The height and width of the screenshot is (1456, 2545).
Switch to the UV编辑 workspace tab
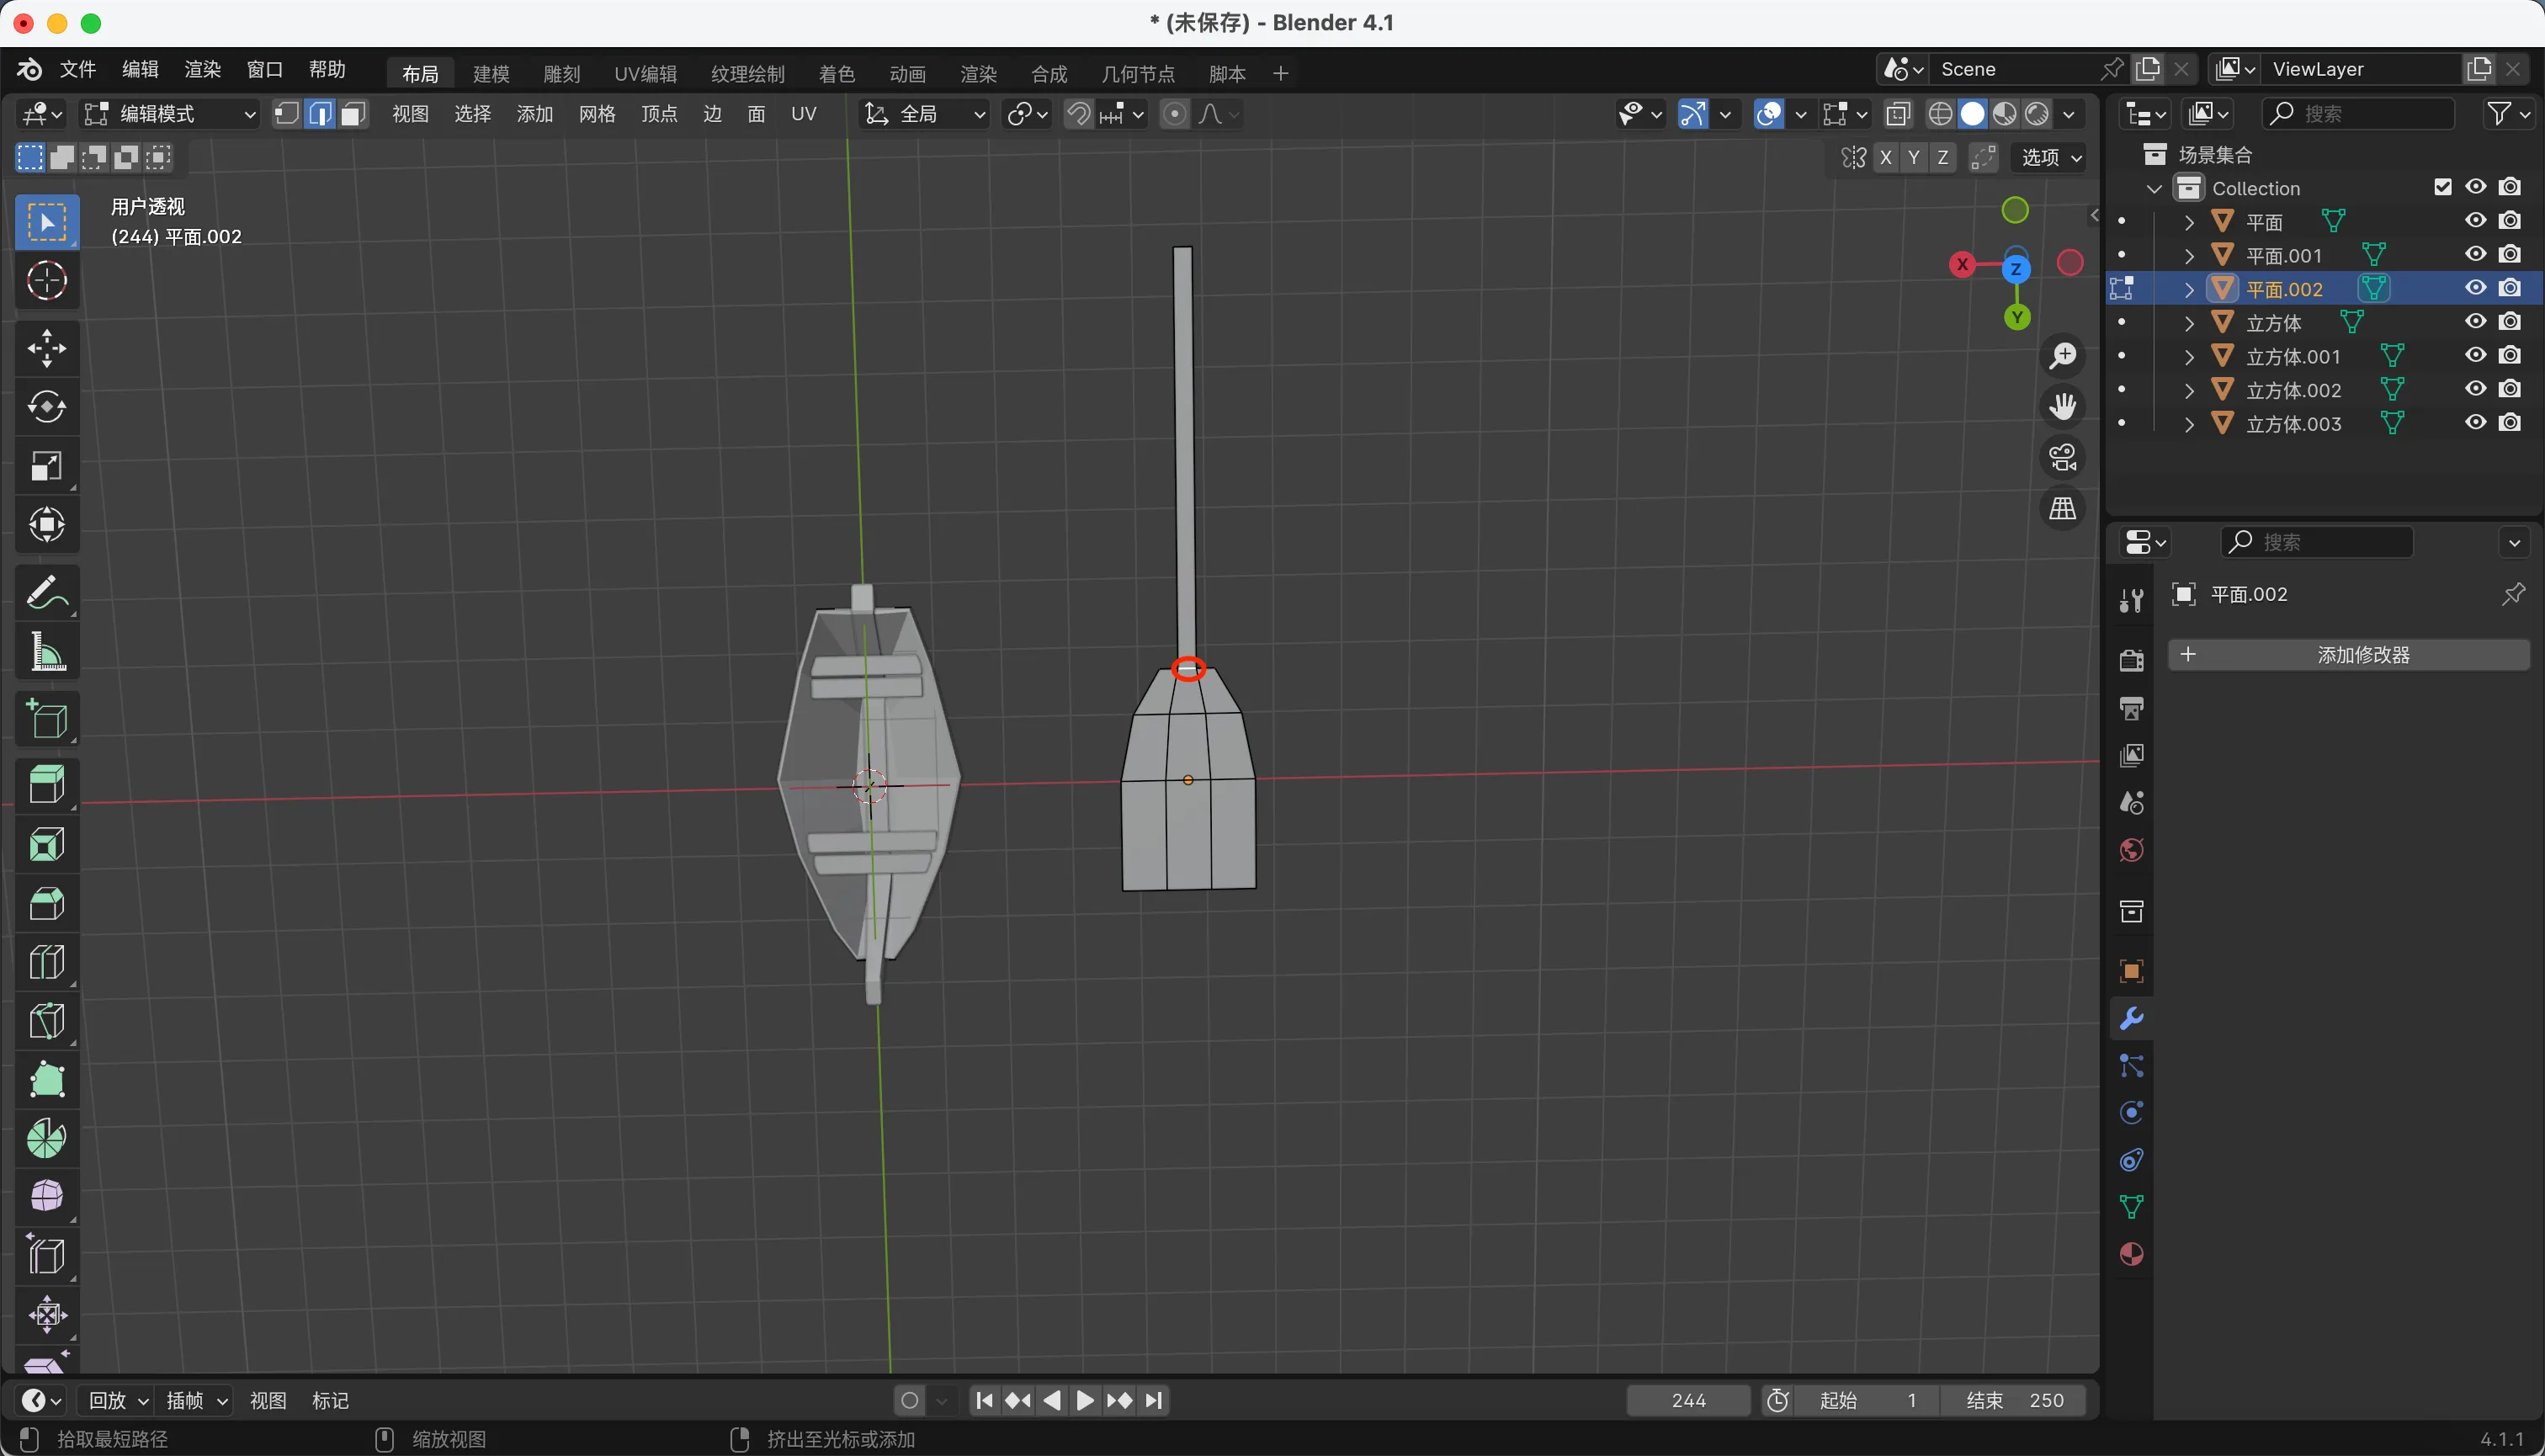645,73
